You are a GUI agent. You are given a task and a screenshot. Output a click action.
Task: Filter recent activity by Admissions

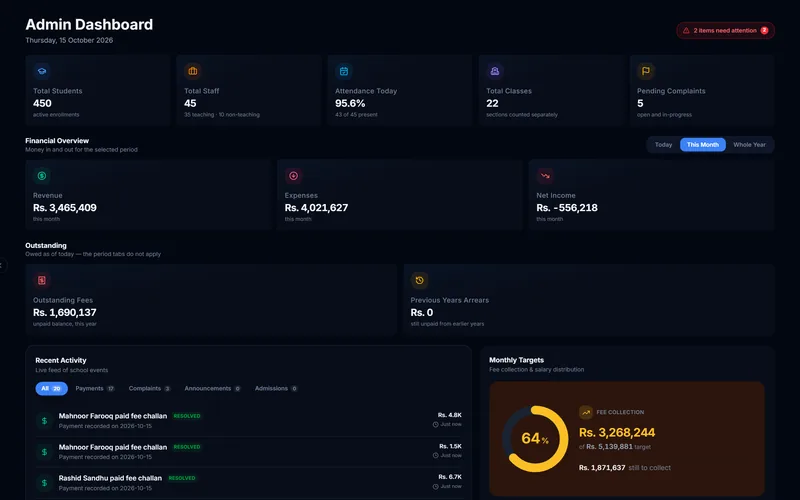pyautogui.click(x=276, y=389)
